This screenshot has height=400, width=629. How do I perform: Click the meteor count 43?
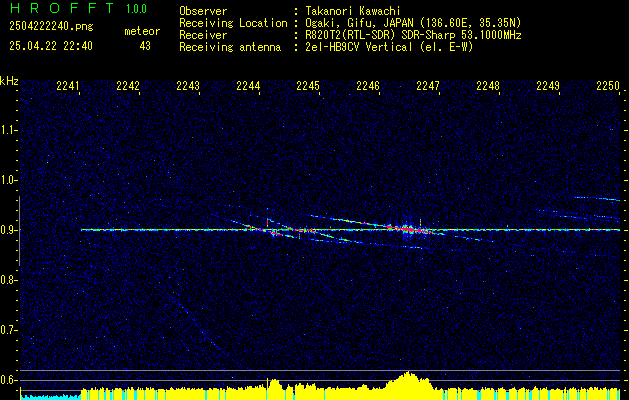point(145,46)
